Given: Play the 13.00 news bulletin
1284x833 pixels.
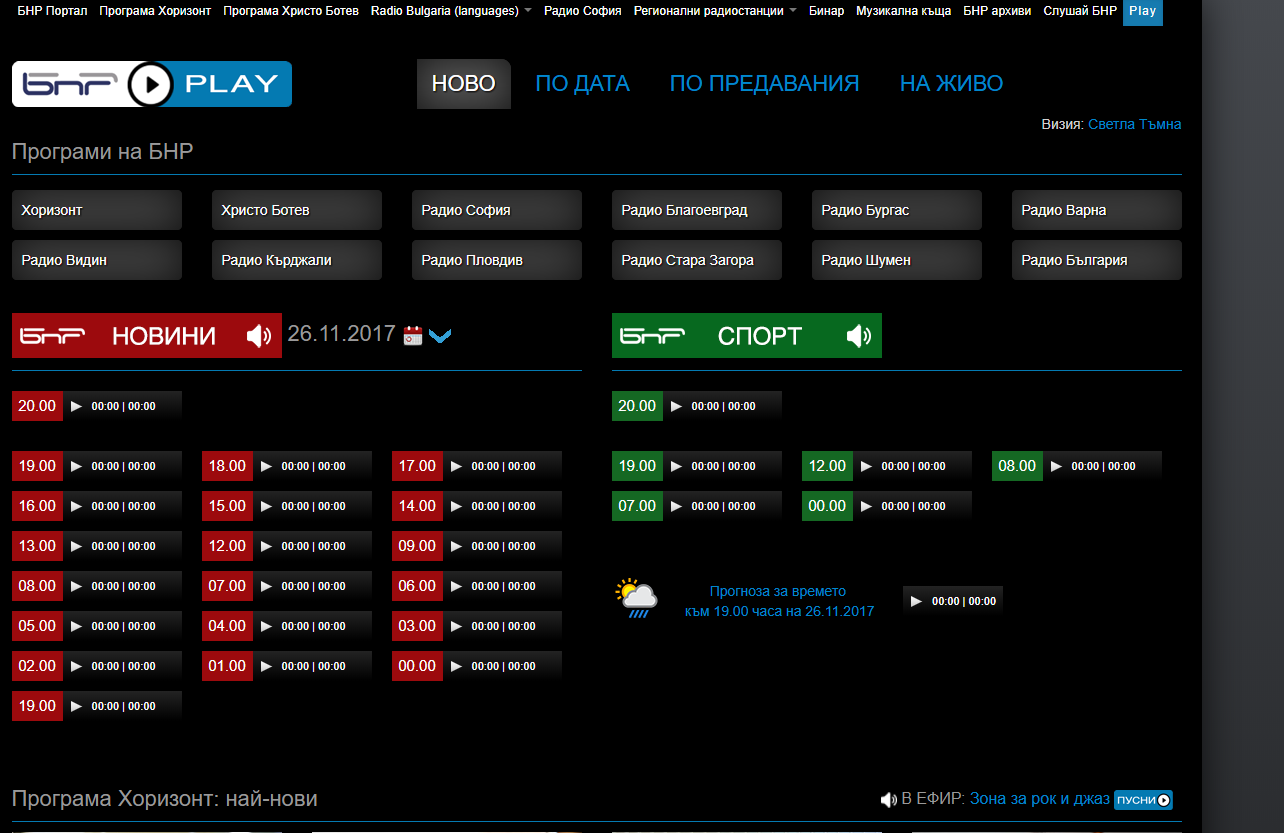Looking at the screenshot, I should pos(76,546).
